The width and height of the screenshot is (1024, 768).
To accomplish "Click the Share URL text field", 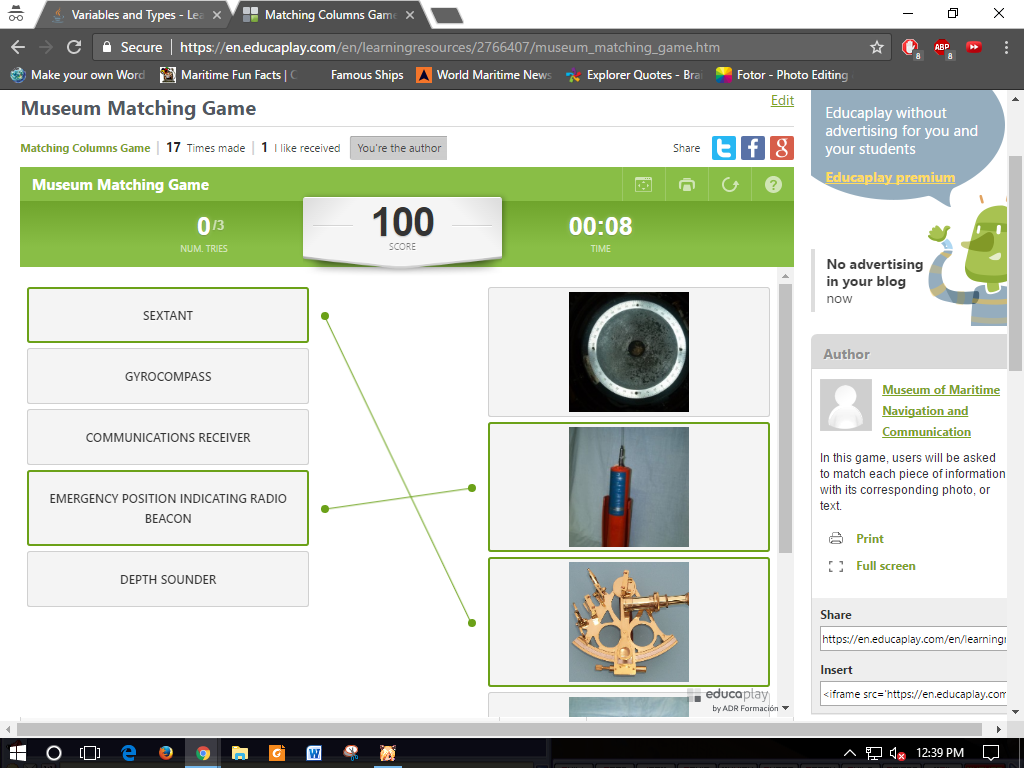I will point(913,639).
